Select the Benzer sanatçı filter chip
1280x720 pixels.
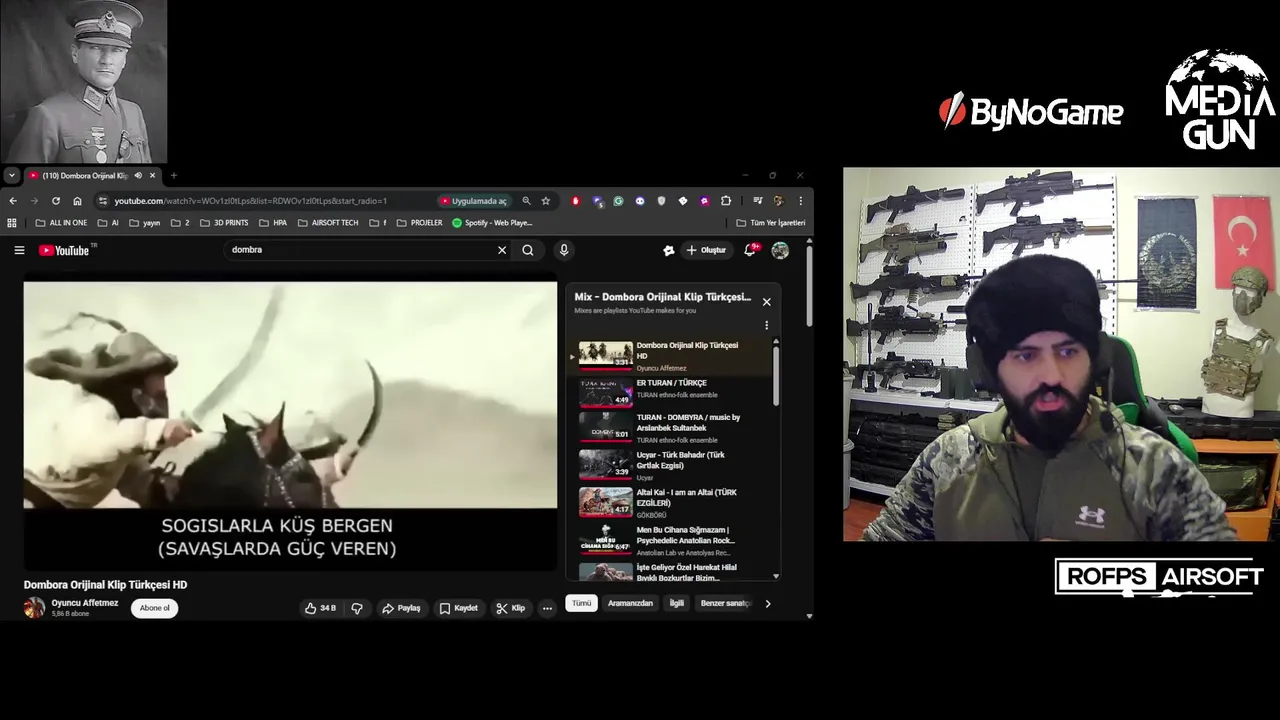point(725,603)
